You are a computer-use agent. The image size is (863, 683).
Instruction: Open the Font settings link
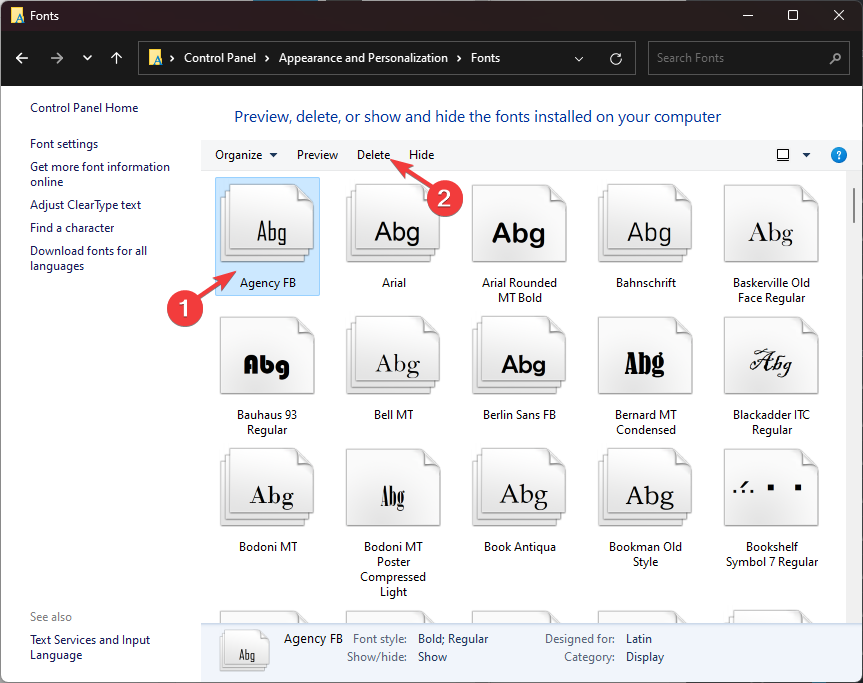(64, 144)
